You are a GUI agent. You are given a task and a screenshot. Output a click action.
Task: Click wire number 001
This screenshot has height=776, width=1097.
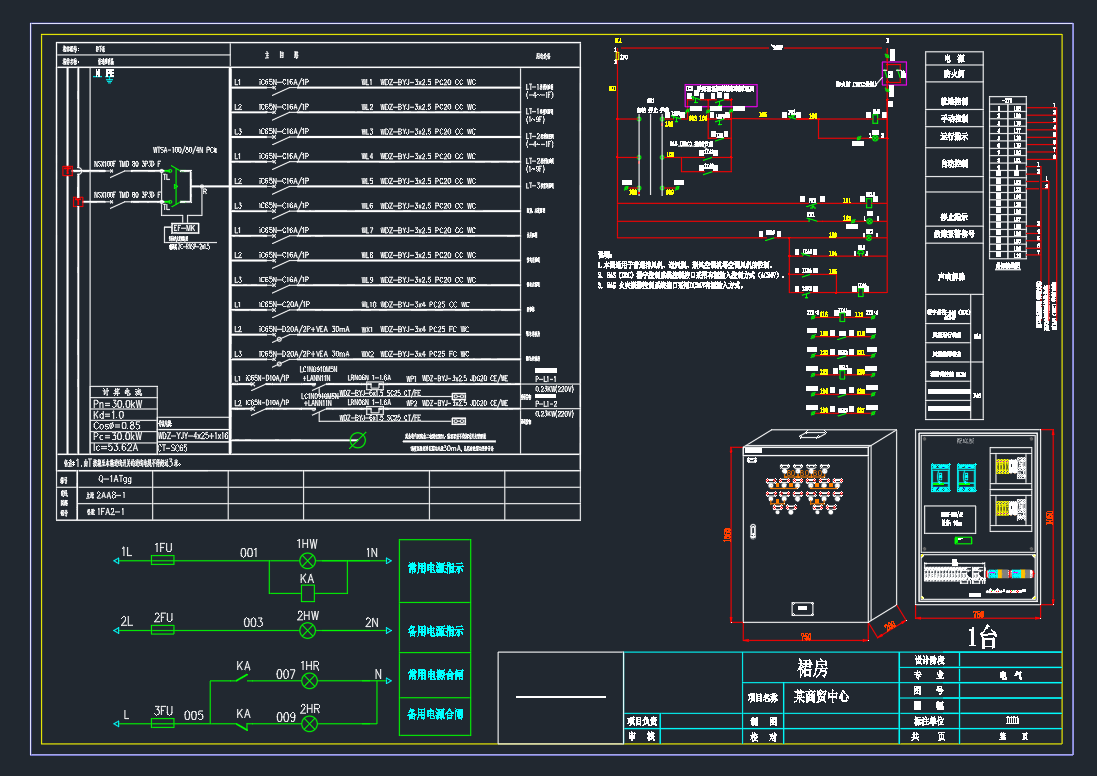pyautogui.click(x=249, y=553)
